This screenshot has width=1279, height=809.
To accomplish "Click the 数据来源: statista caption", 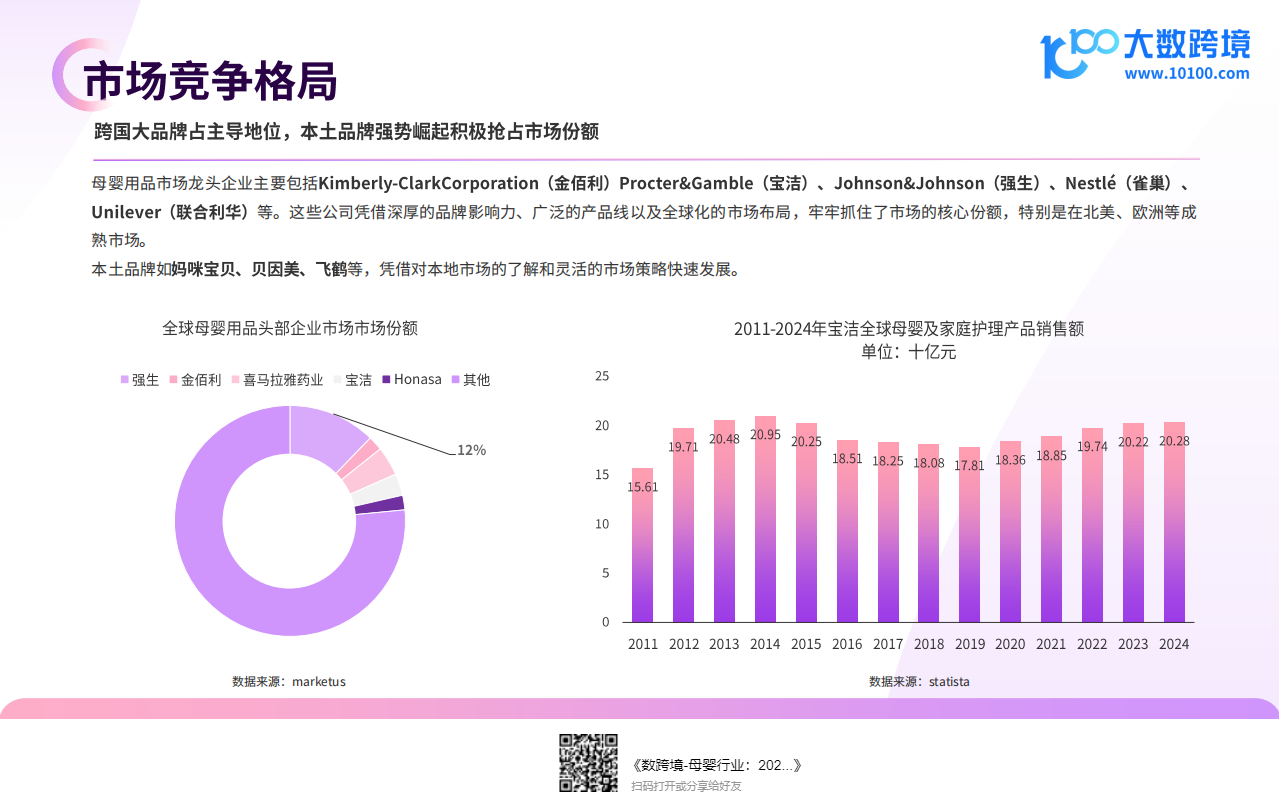I will [919, 682].
